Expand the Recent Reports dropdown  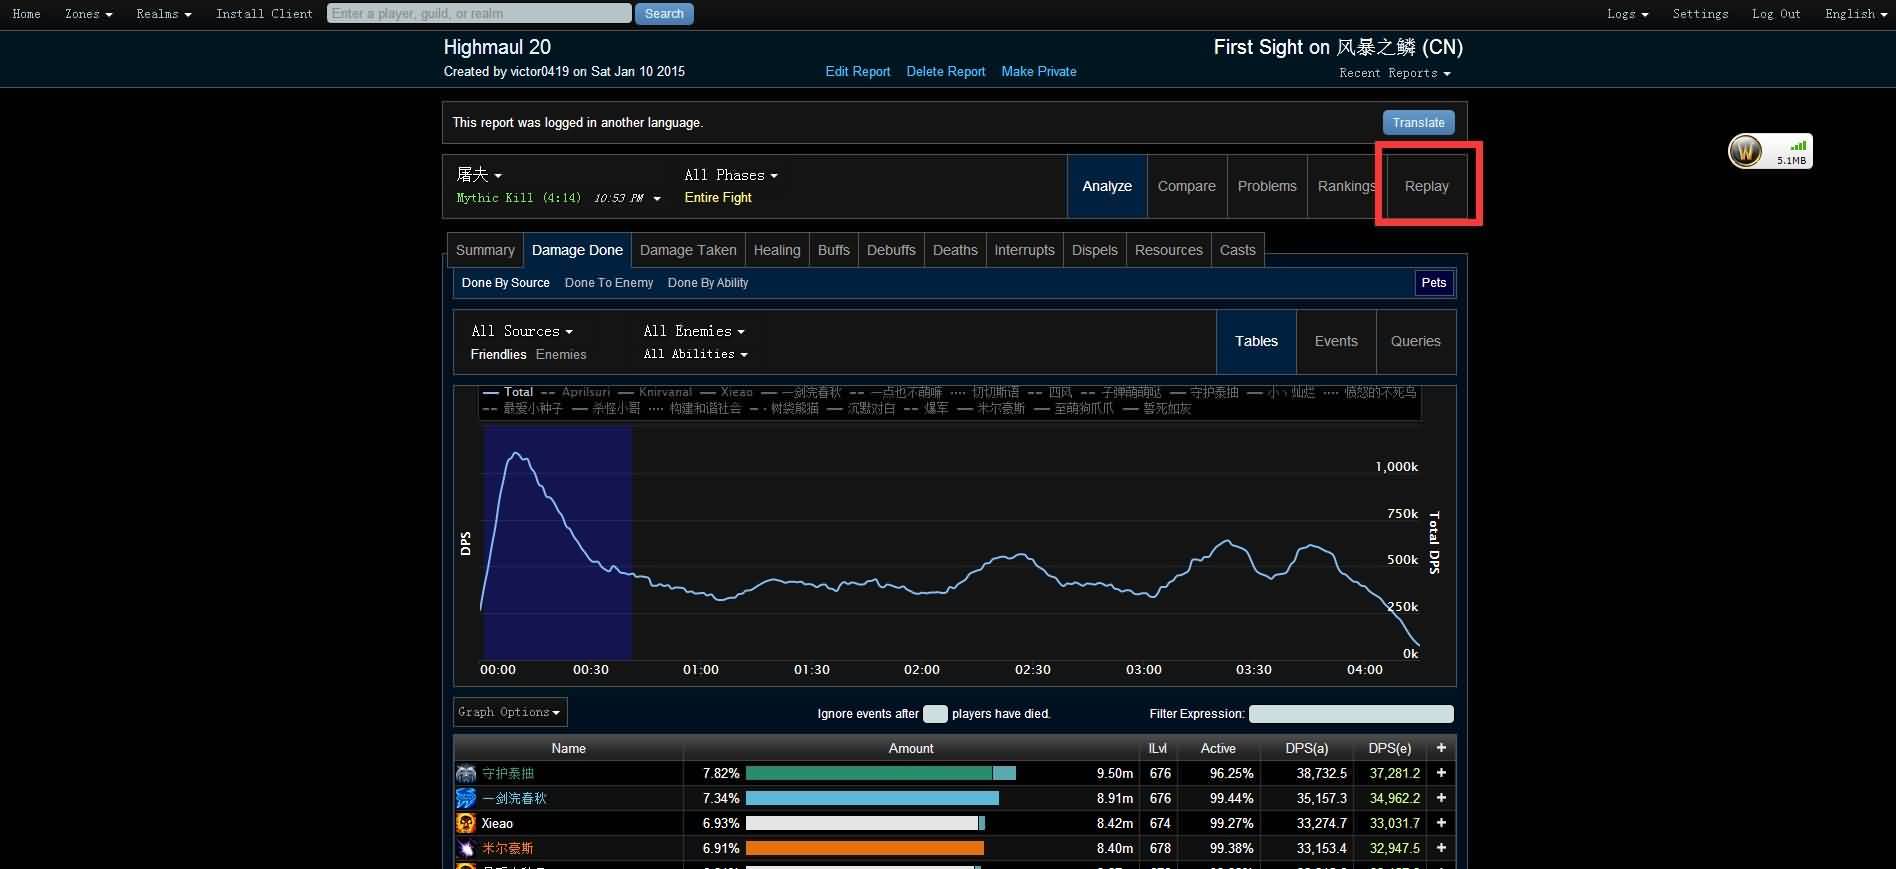point(1394,73)
